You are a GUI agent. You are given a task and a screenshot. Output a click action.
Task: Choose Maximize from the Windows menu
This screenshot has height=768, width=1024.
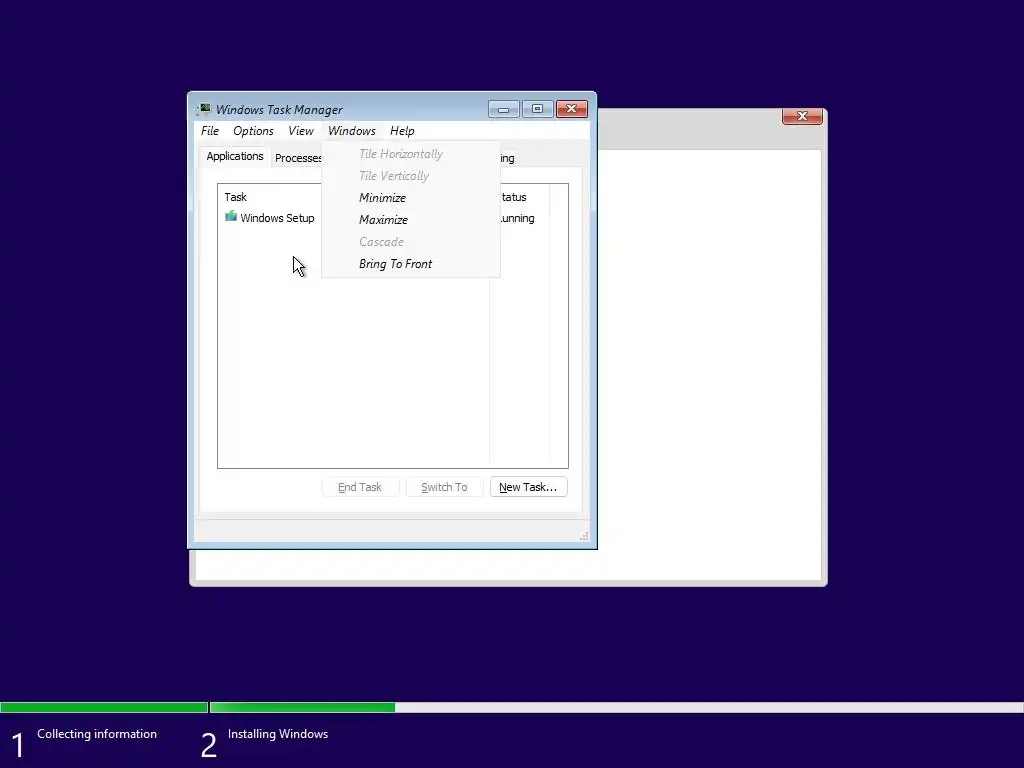[411, 220]
